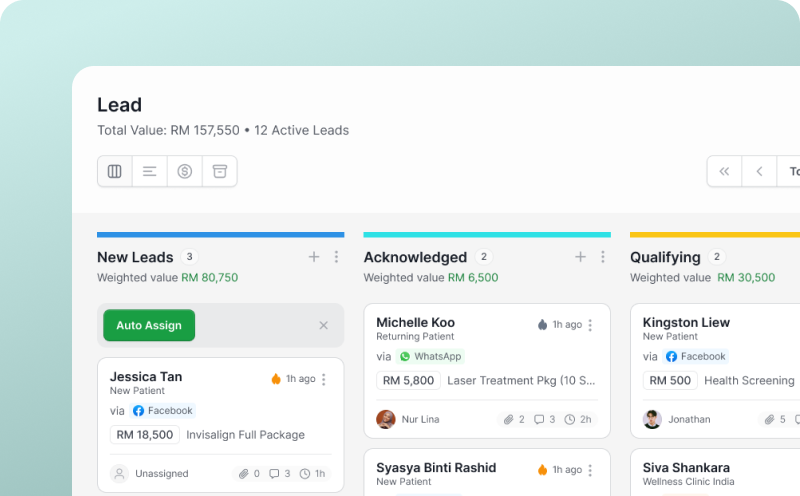Click the flame icon on Jessica Tan card

[x=276, y=379]
